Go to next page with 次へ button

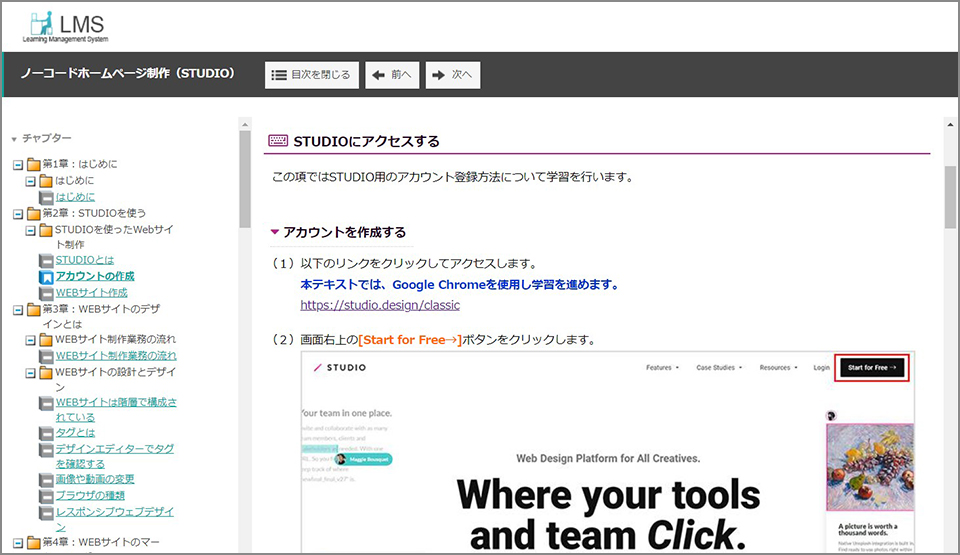pos(452,75)
